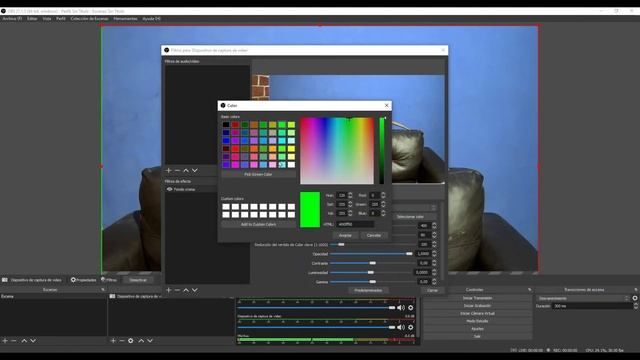Open Filtros for the selected source
Screen dimensions: 640x360
click(109, 280)
